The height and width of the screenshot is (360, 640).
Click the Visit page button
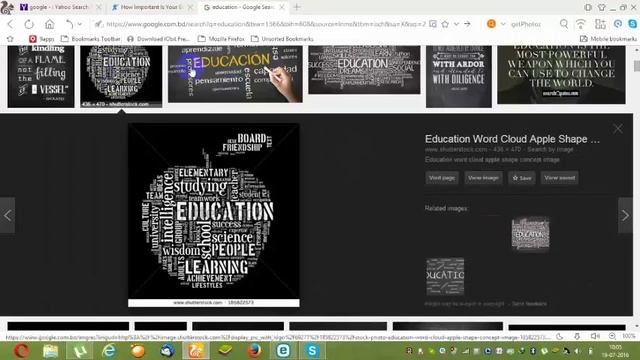coord(442,178)
